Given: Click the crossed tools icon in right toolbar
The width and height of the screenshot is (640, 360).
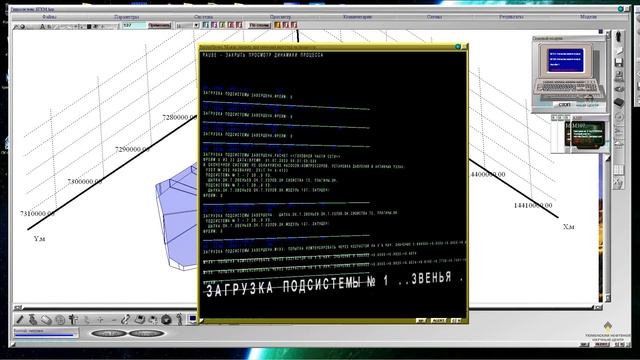Looking at the screenshot, I should pyautogui.click(x=618, y=183).
